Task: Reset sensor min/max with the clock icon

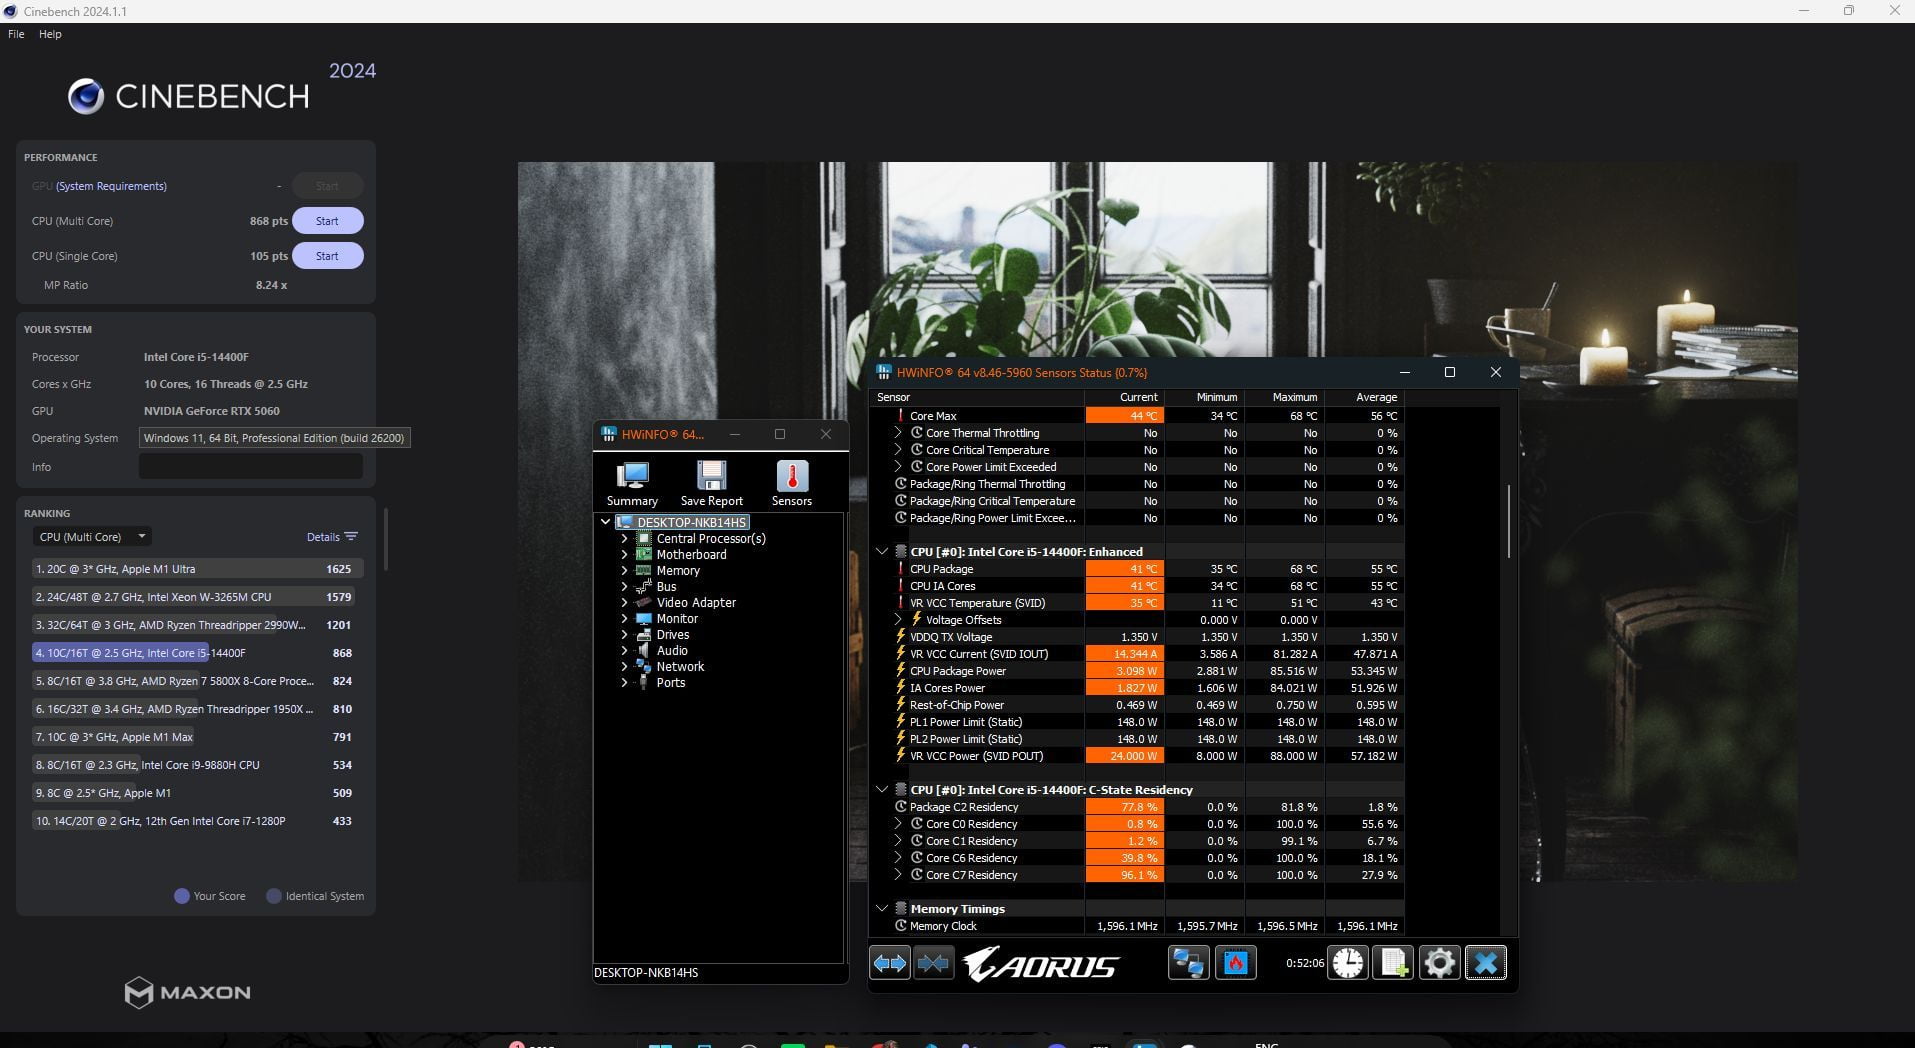Action: tap(1348, 963)
